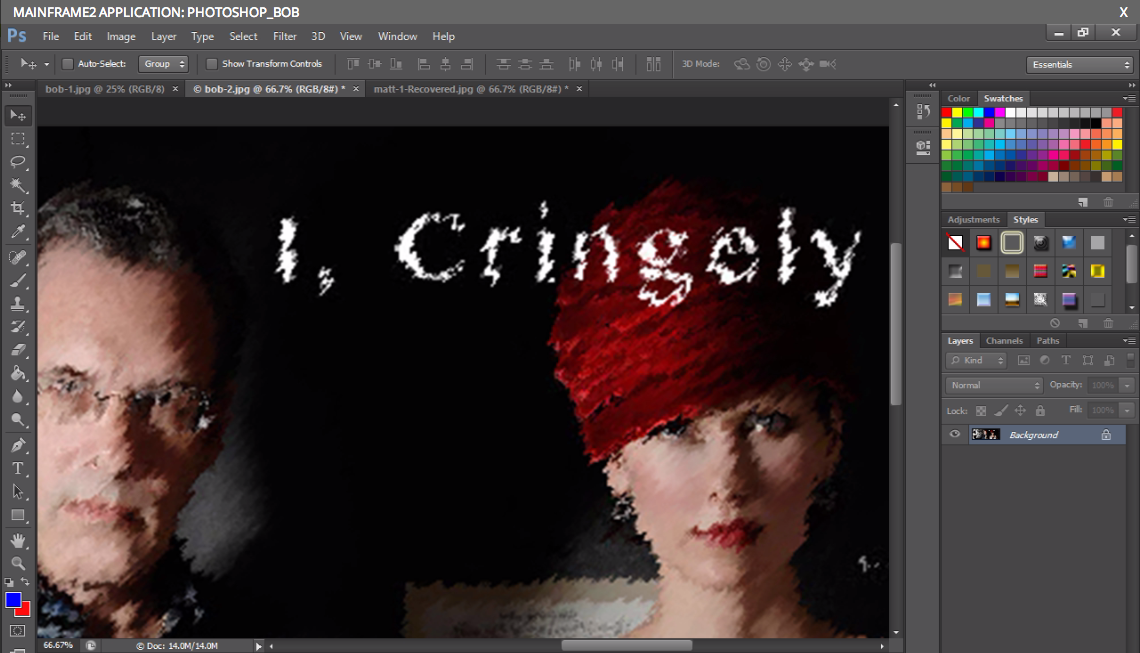The width and height of the screenshot is (1140, 653).
Task: Open the Image menu
Action: pyautogui.click(x=121, y=36)
